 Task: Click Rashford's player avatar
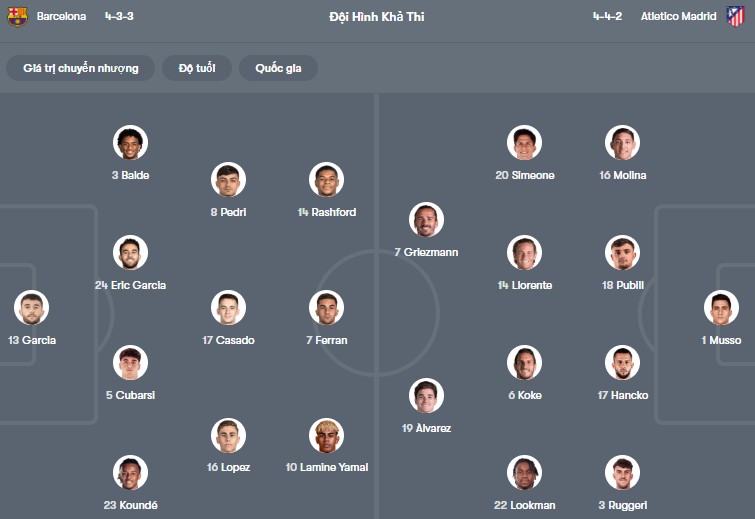click(x=327, y=180)
